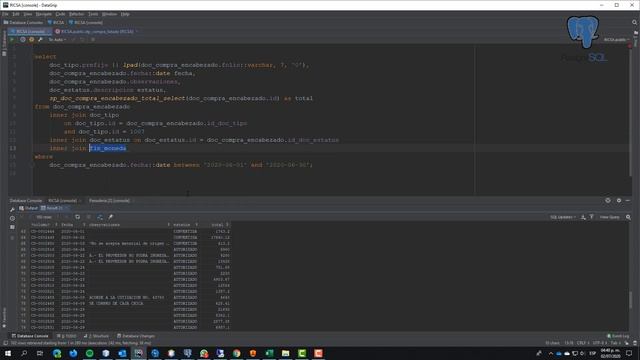This screenshot has height=360, width=640.
Task: Open the bottom panel gear settings icon
Action: click(619, 200)
